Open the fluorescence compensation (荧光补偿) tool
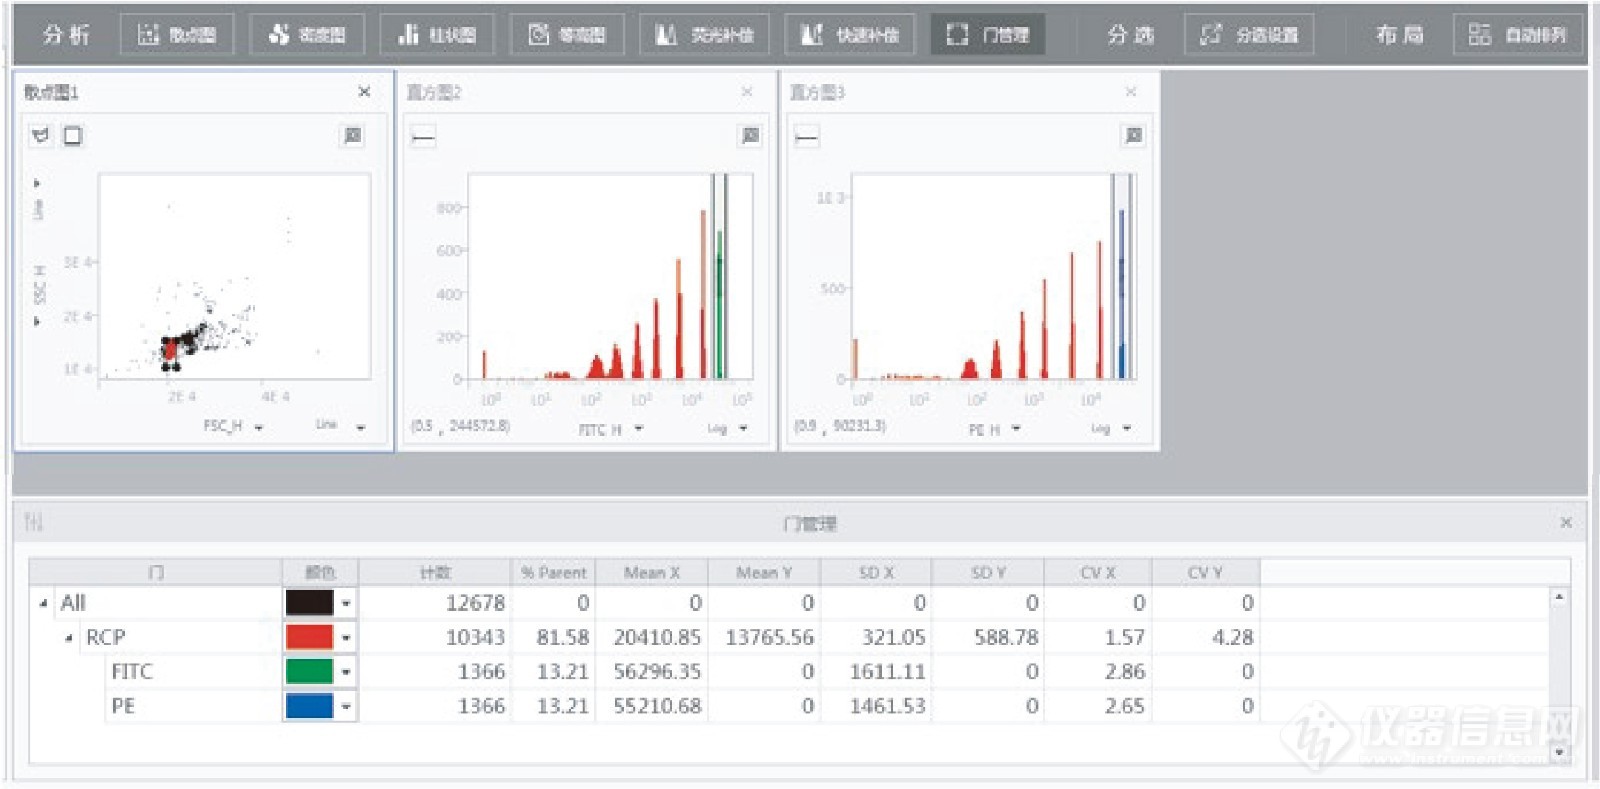This screenshot has width=1600, height=789. (704, 35)
